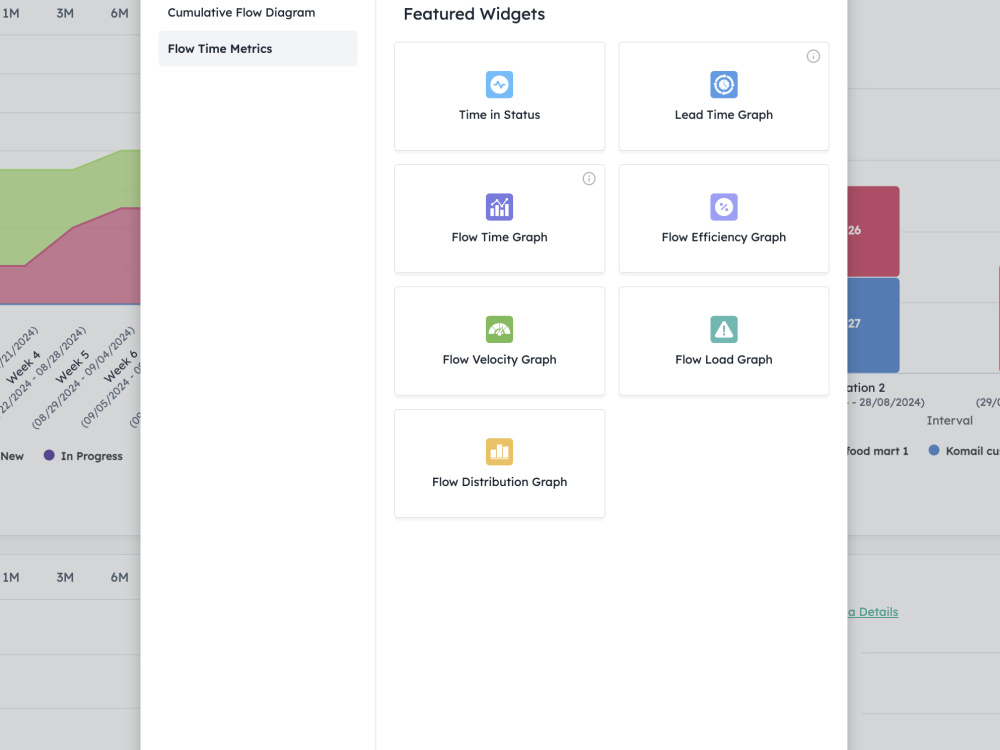Click info icon on Lead Time Graph card

pyautogui.click(x=813, y=56)
